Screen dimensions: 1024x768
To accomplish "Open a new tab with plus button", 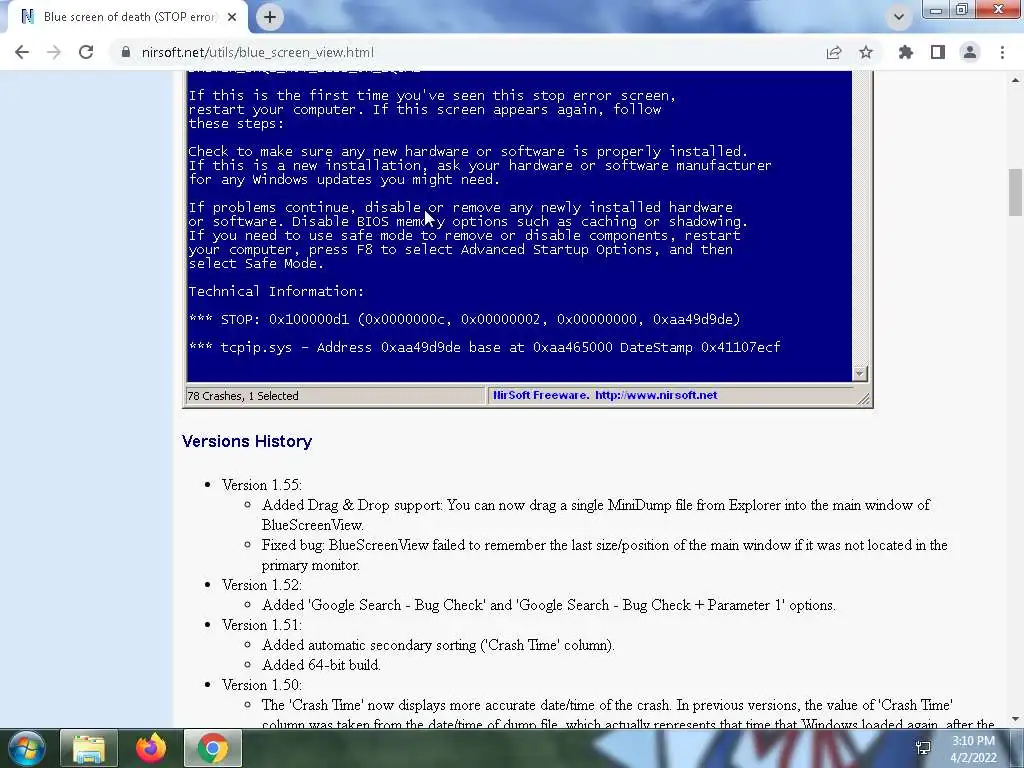I will click(270, 17).
